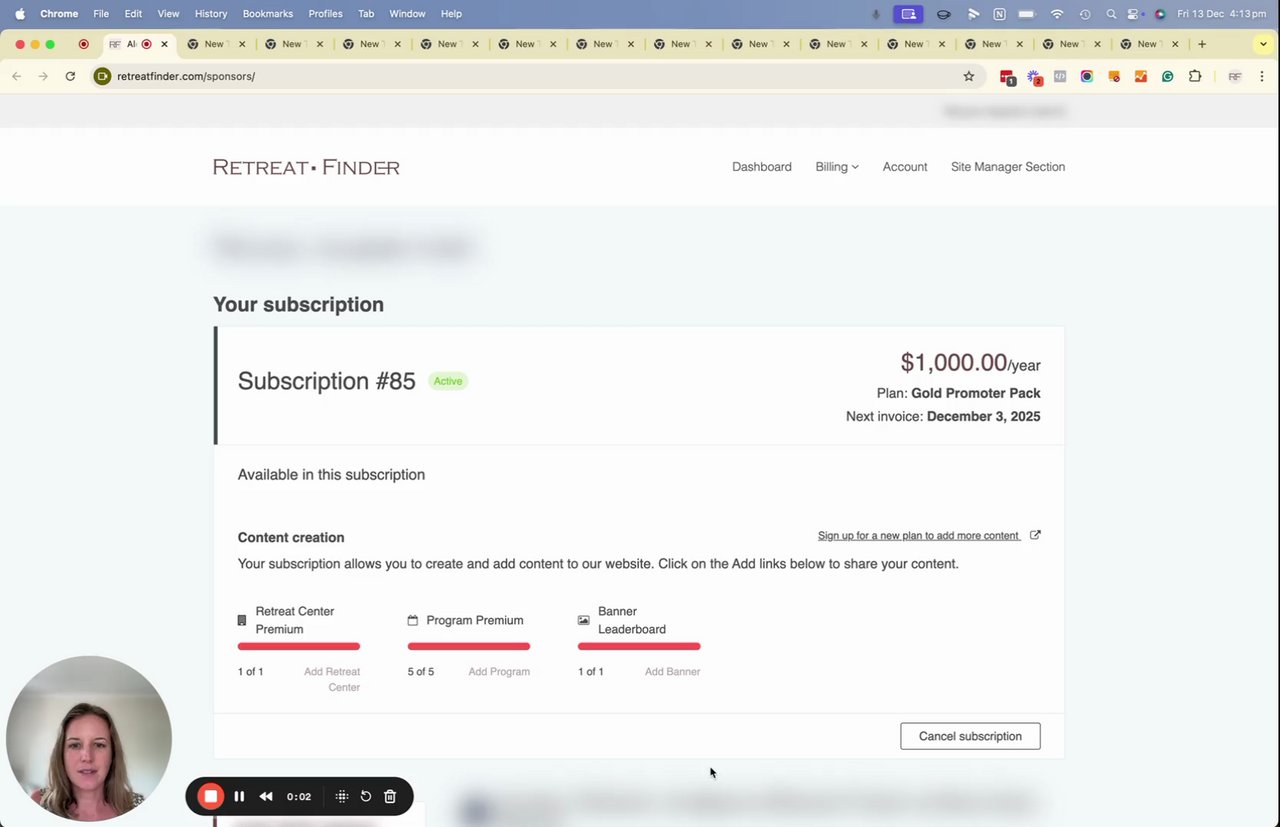Click the Retreat Center Premium progress bar

pos(299,647)
